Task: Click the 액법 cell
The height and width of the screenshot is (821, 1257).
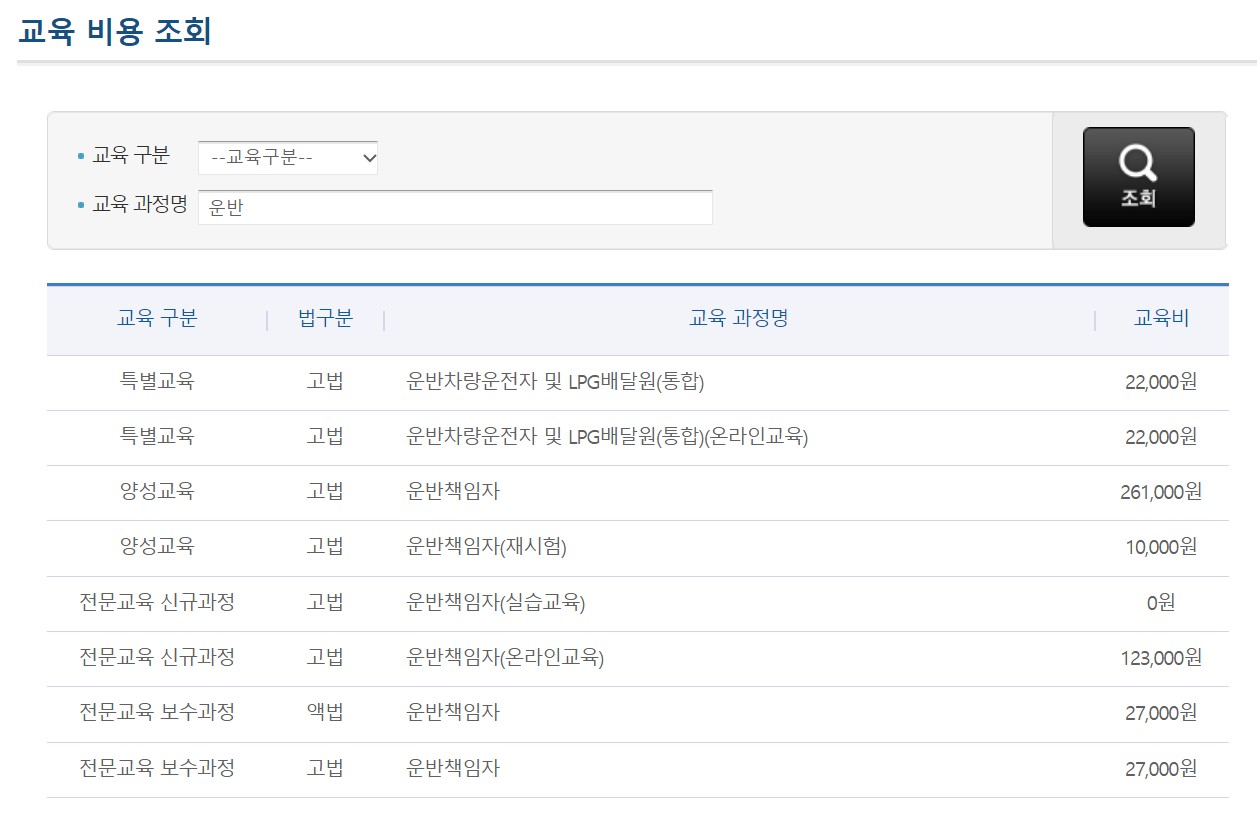Action: point(325,713)
